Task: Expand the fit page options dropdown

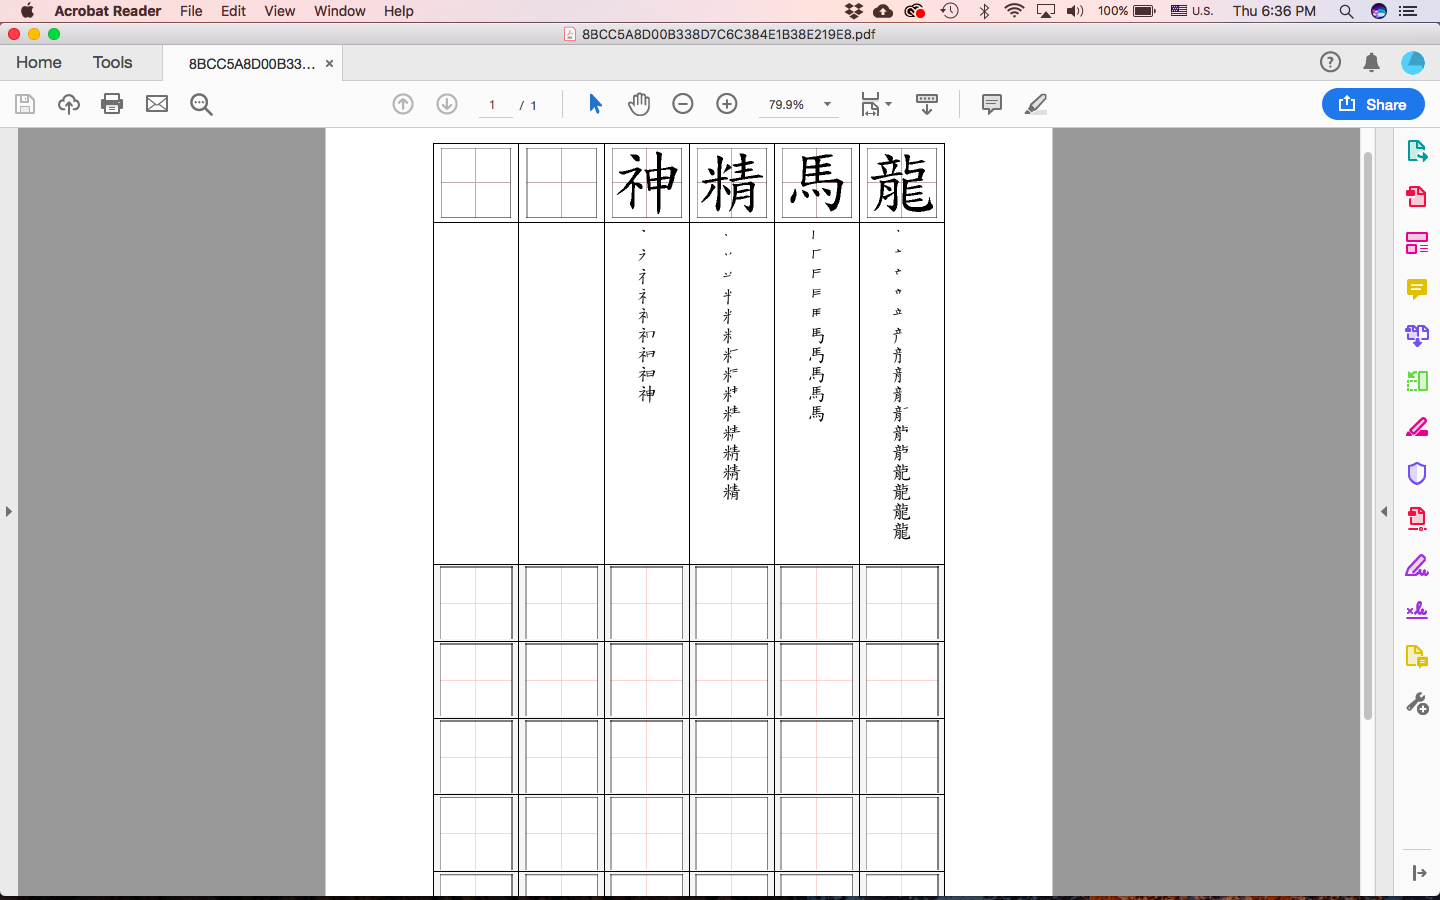Action: click(x=888, y=104)
